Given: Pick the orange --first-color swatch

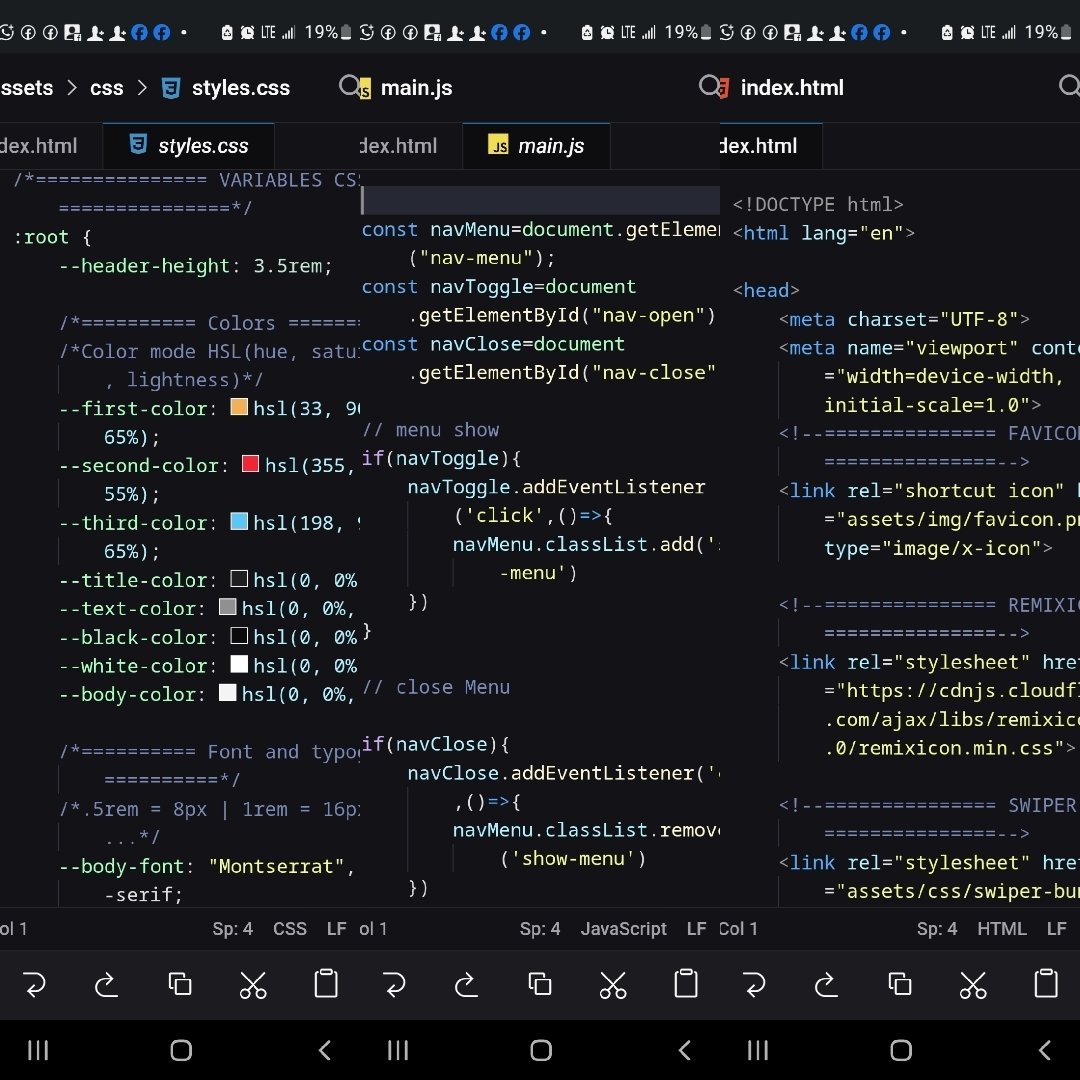Looking at the screenshot, I should (x=239, y=406).
